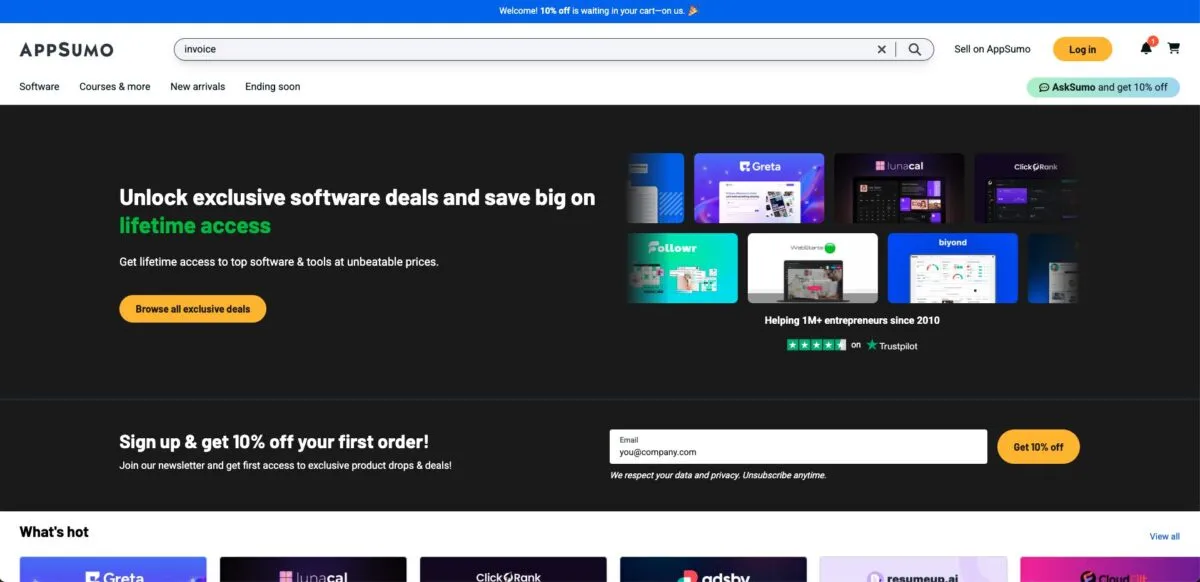Focus the Email input field

click(x=798, y=452)
